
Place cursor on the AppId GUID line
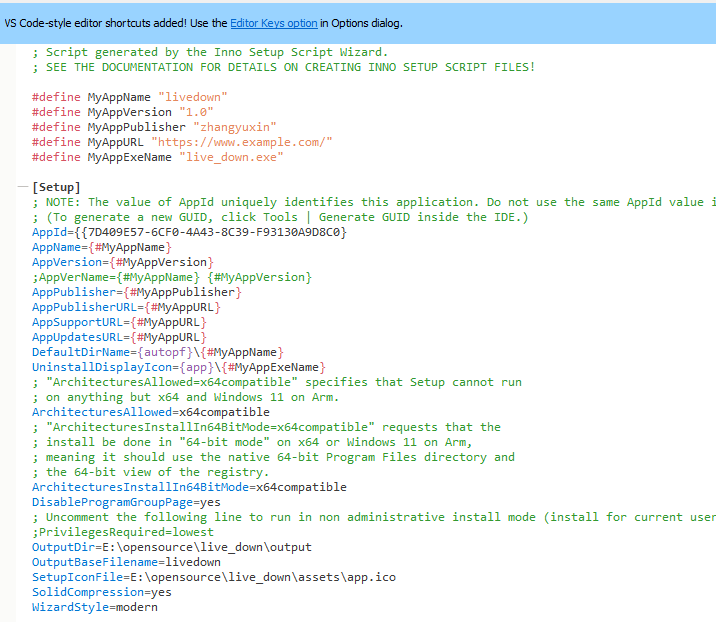(x=190, y=232)
